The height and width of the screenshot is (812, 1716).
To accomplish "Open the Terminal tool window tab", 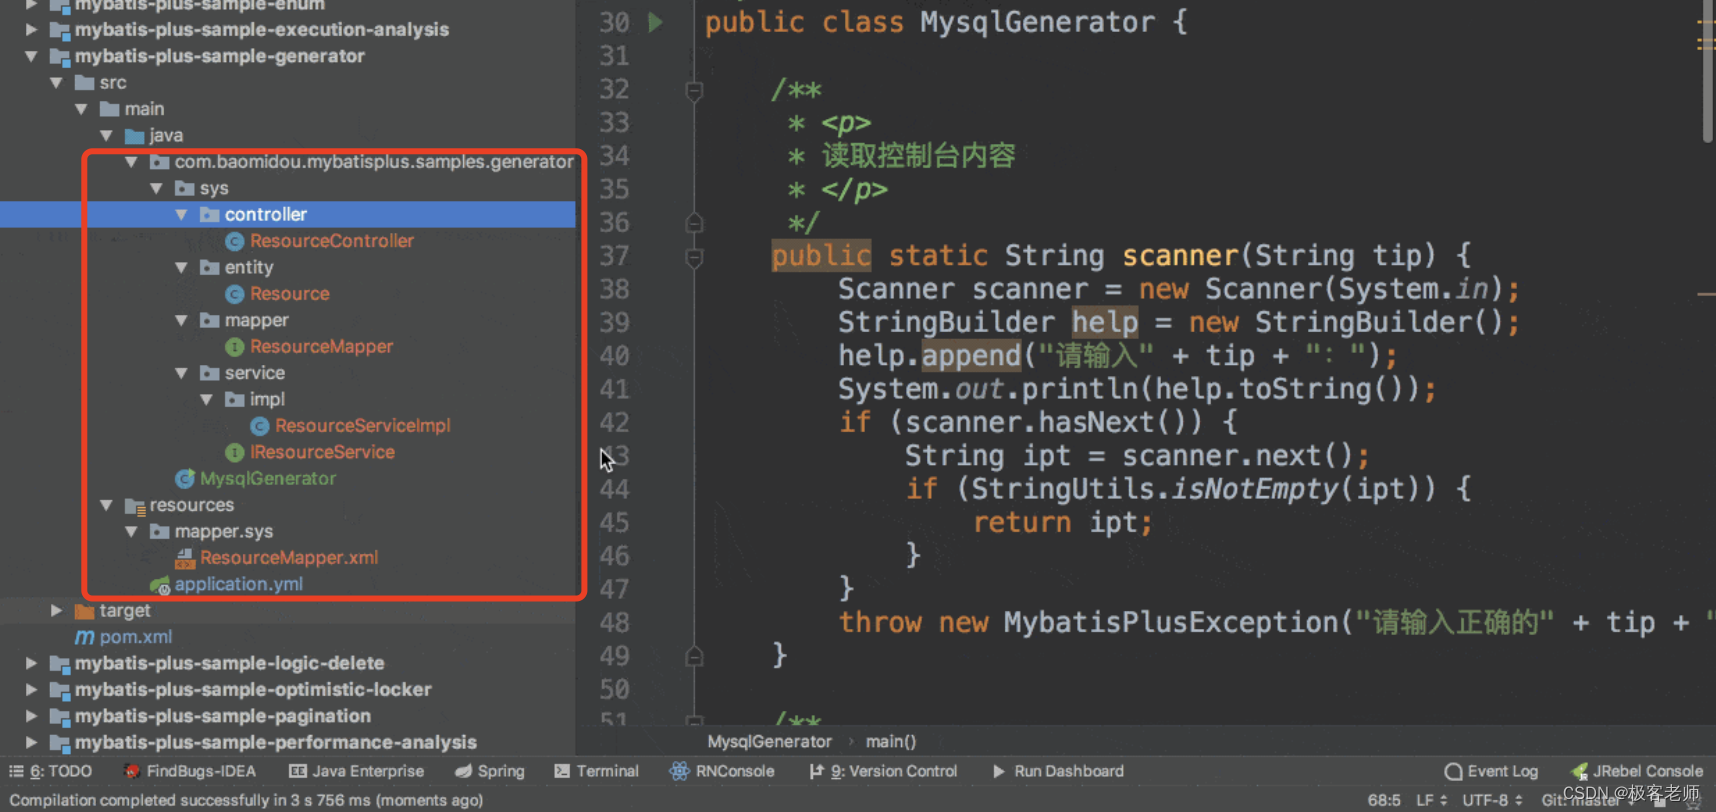I will coord(596,771).
